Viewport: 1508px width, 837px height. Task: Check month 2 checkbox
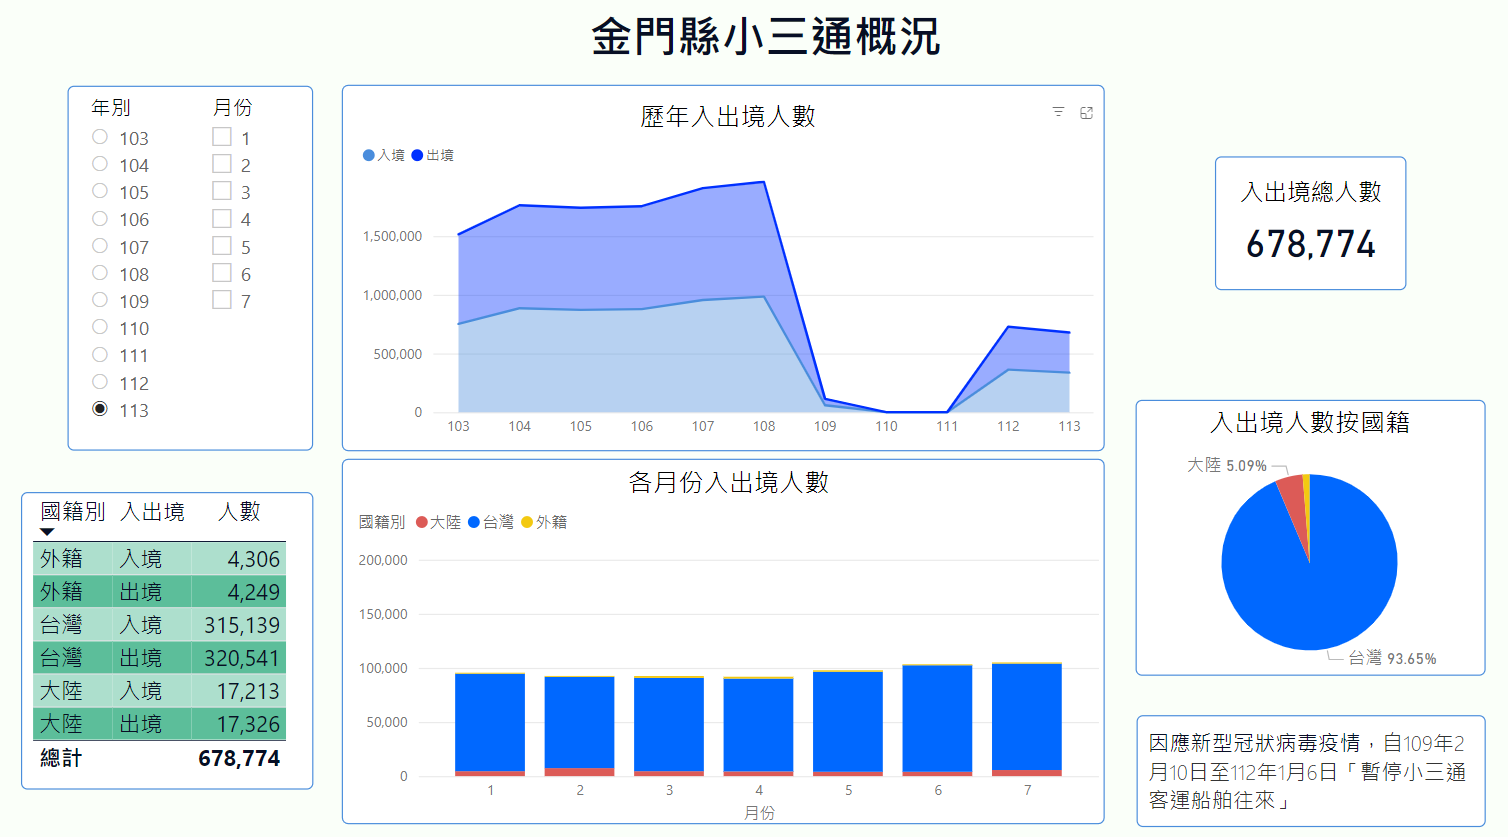click(222, 163)
